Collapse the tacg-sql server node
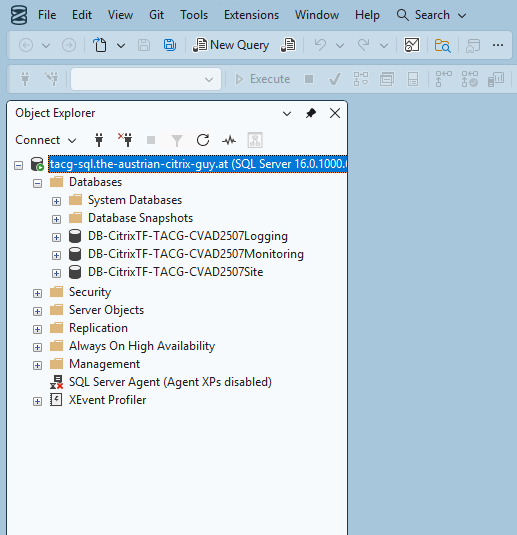Image resolution: width=517 pixels, height=535 pixels. pyautogui.click(x=18, y=166)
